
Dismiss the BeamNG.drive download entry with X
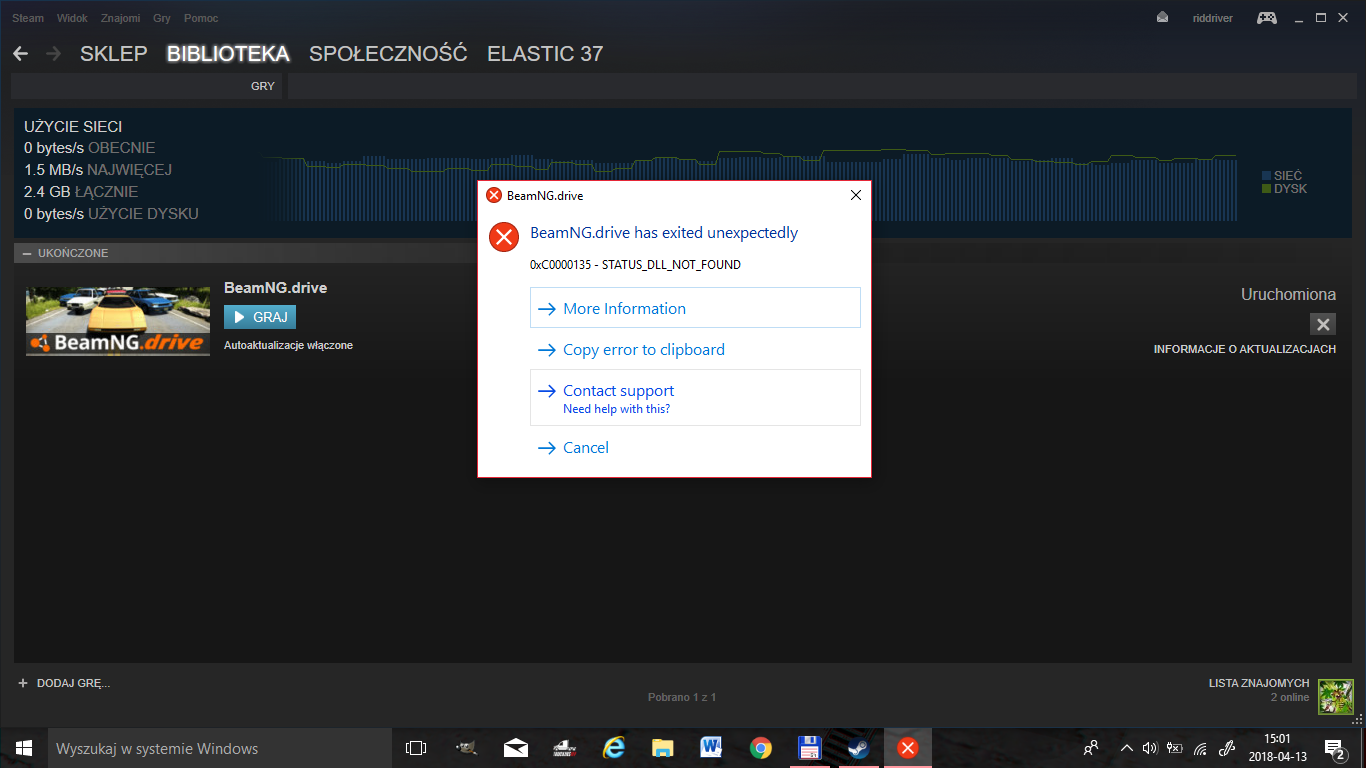pyautogui.click(x=1323, y=324)
